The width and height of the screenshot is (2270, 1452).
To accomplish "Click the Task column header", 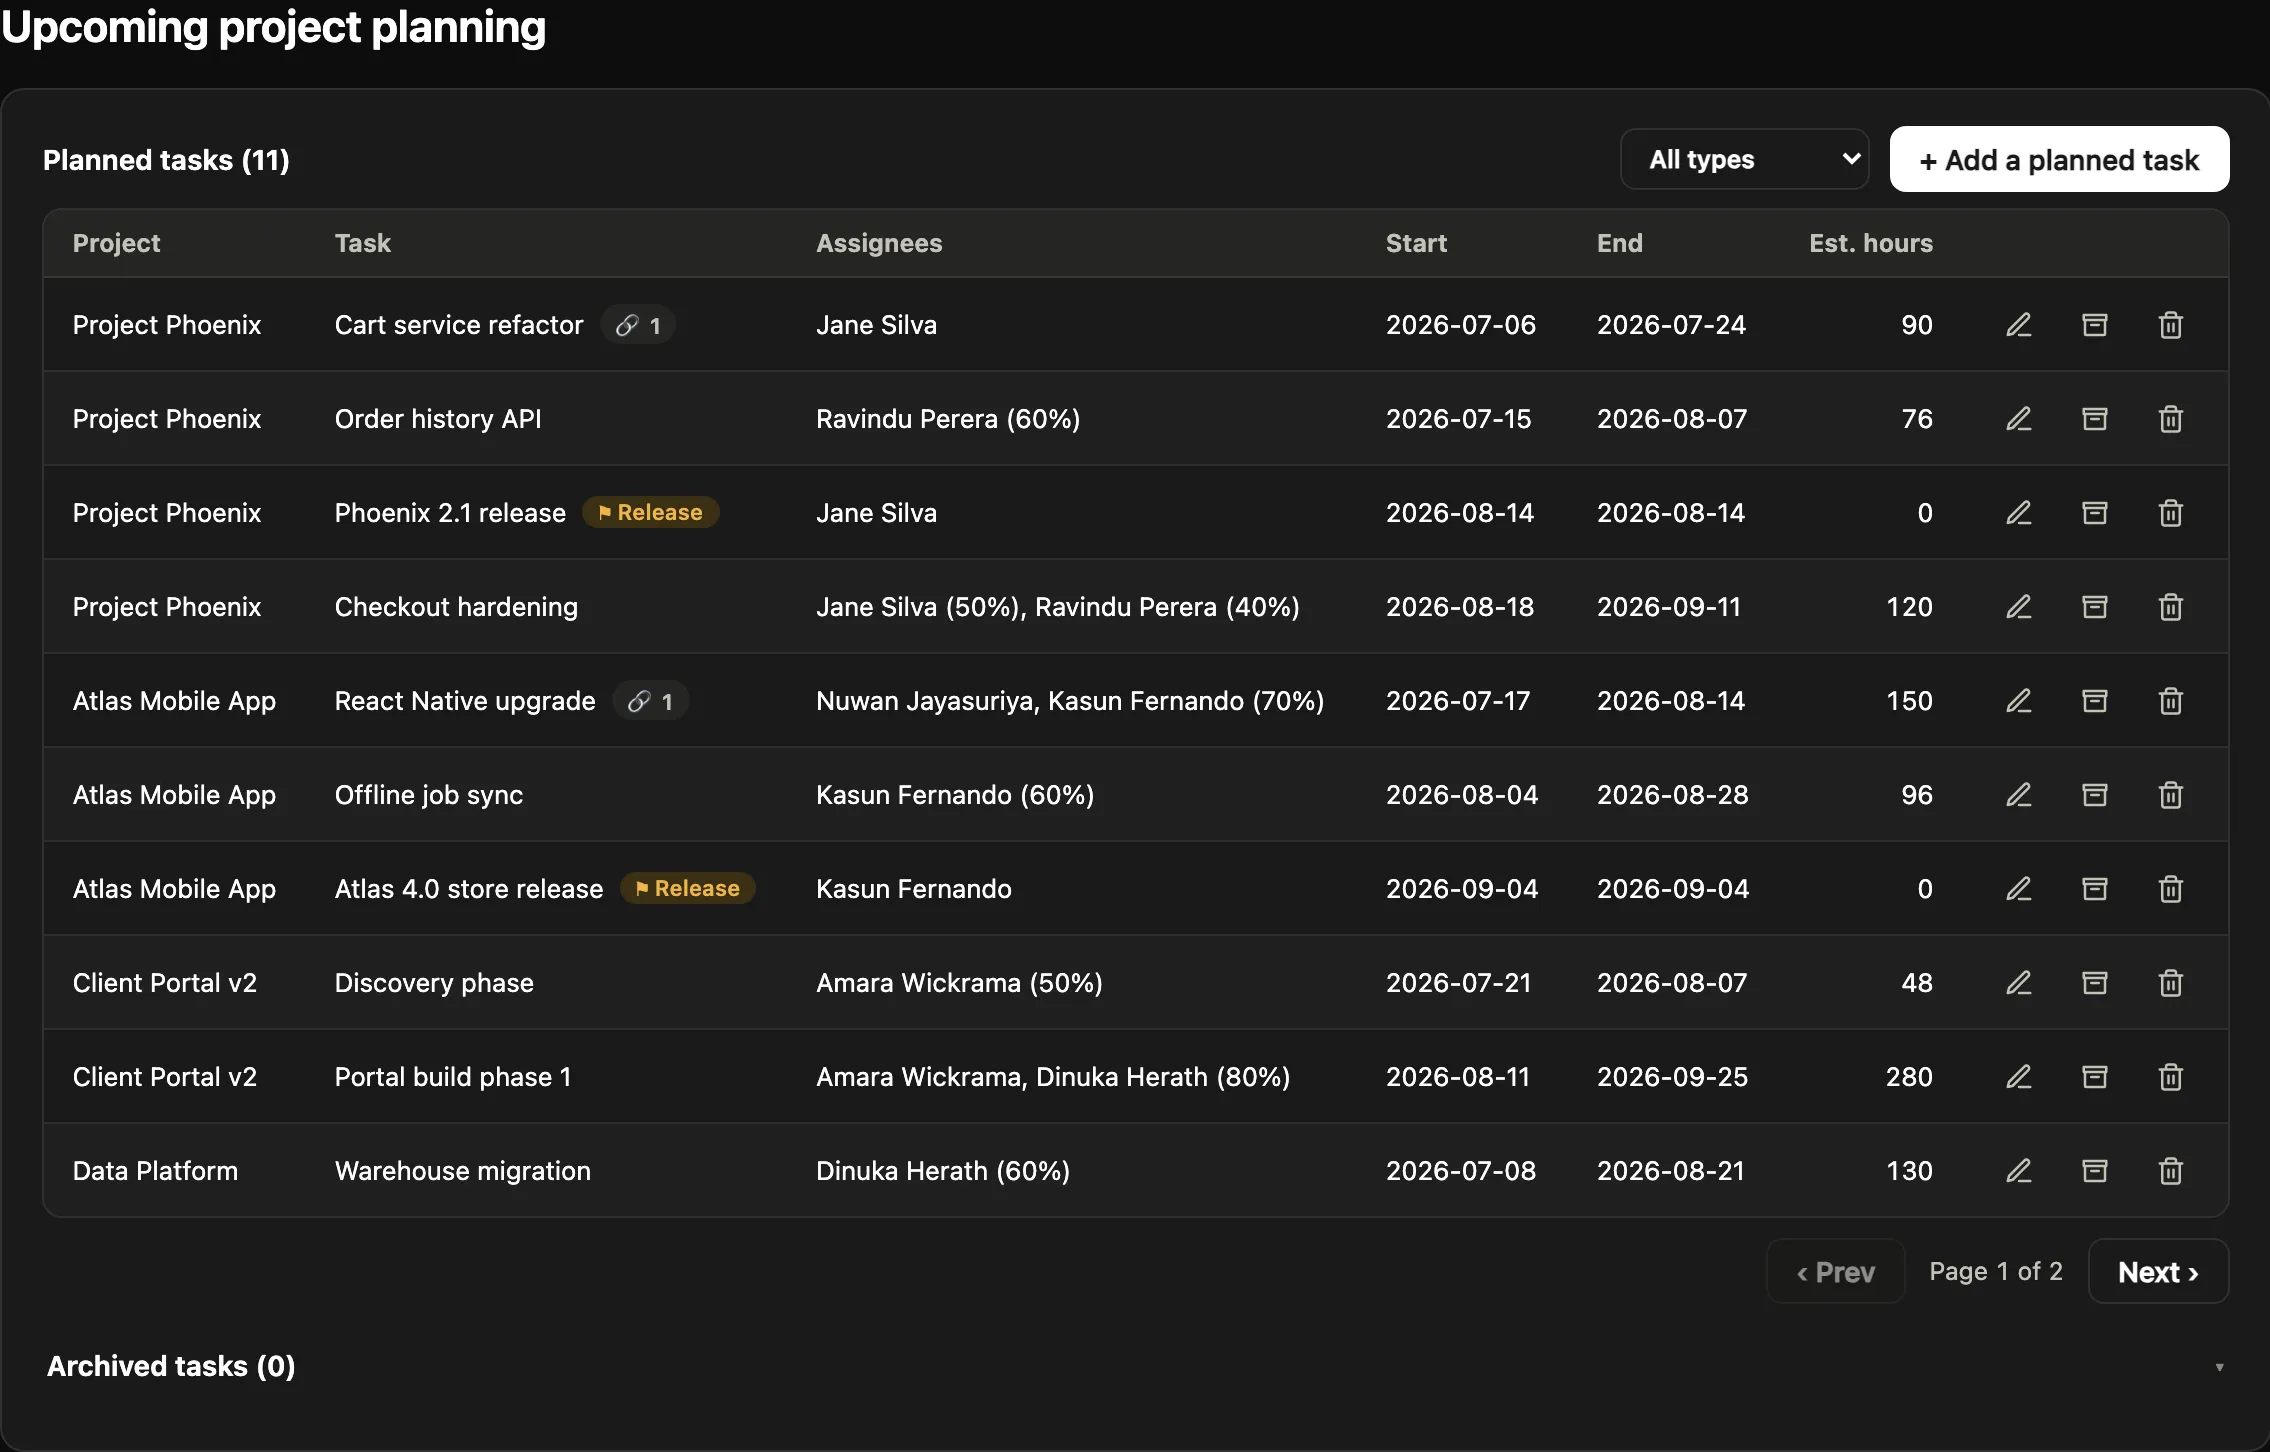I will [363, 243].
